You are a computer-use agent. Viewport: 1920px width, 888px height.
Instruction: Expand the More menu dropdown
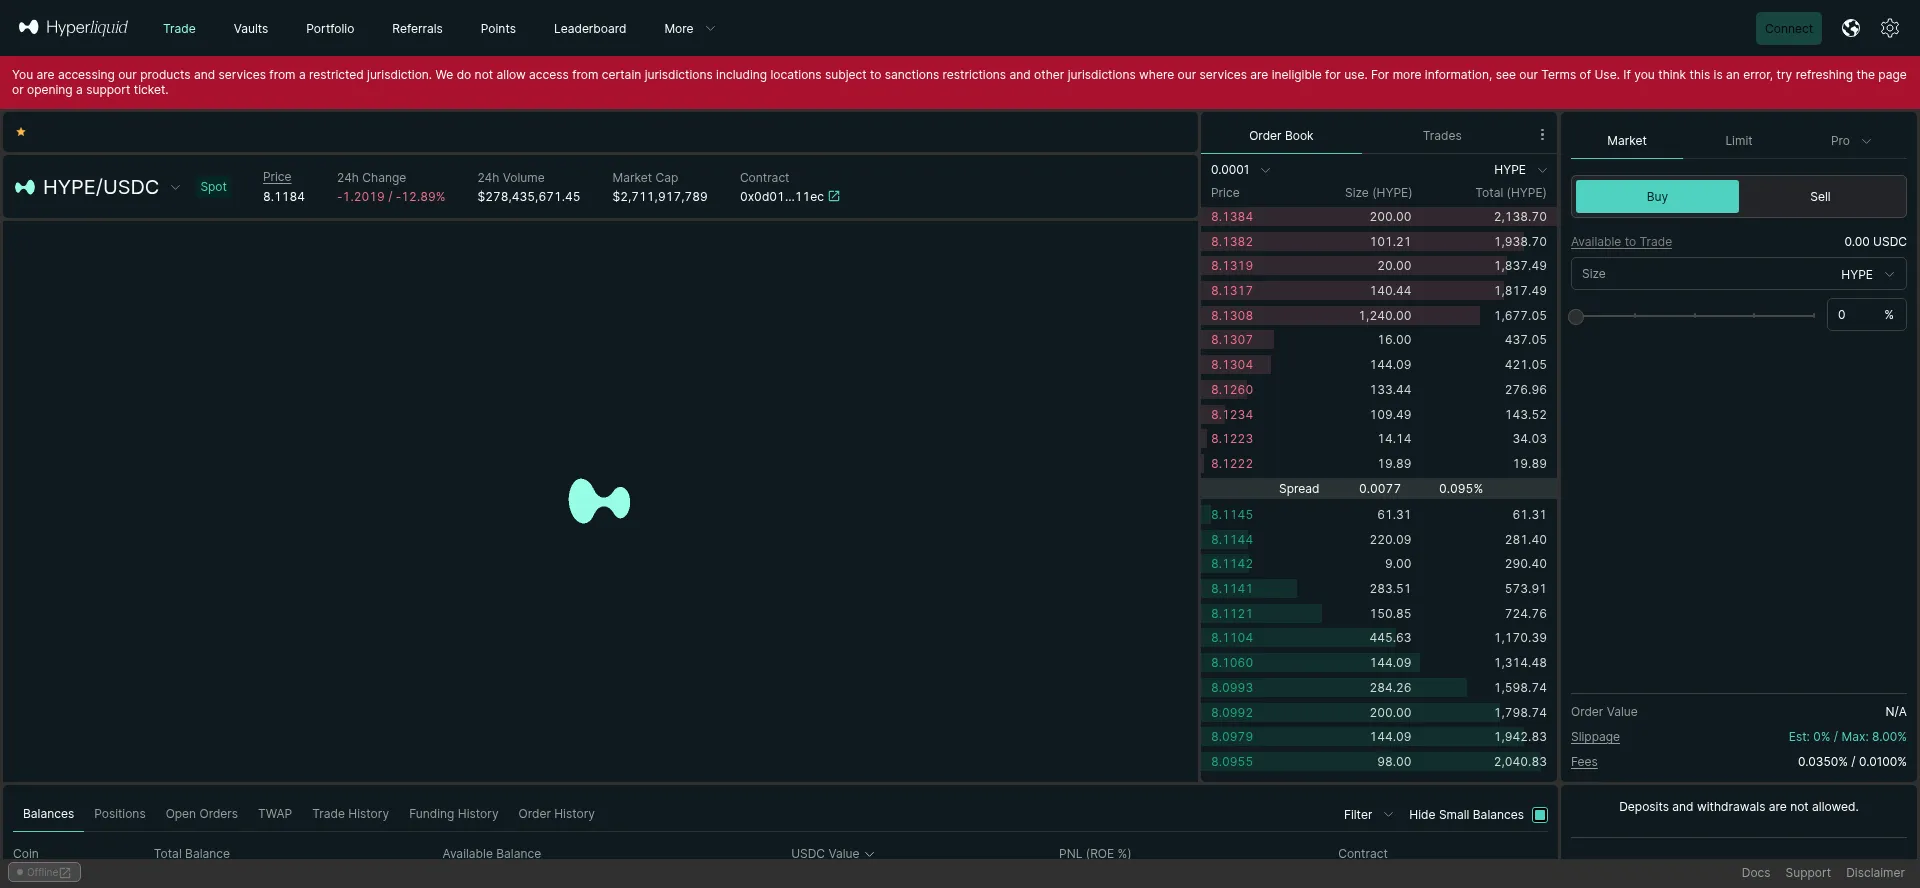coord(689,29)
